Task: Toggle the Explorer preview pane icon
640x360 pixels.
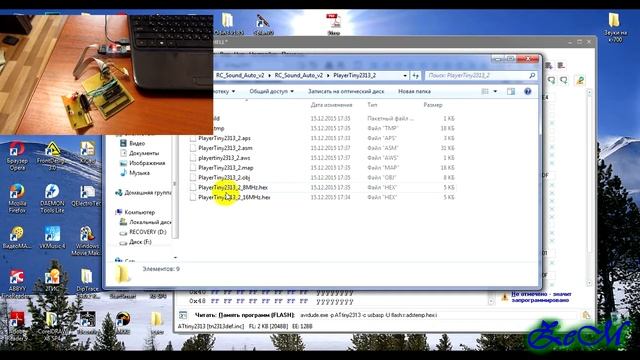Action: point(511,91)
